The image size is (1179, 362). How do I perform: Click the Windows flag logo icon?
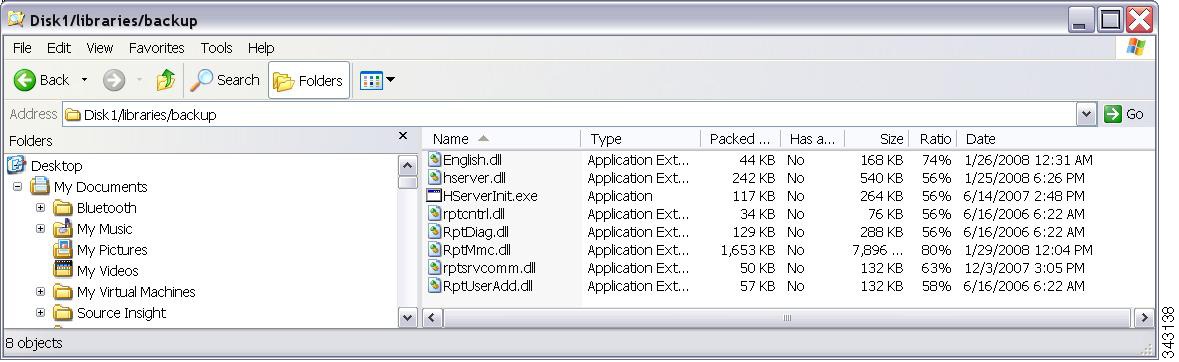1136,47
